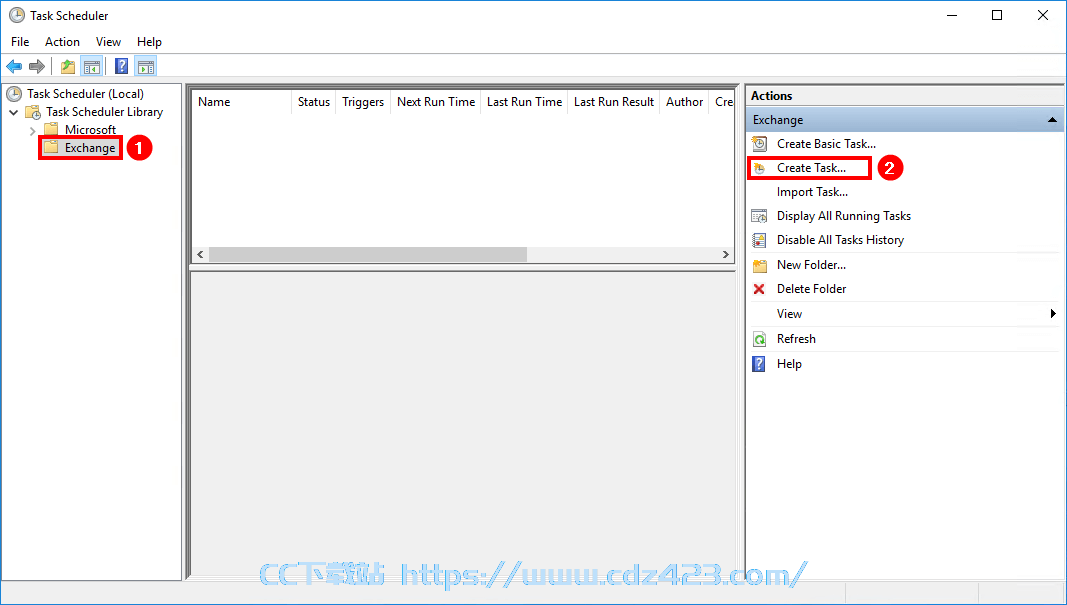The width and height of the screenshot is (1067, 605).
Task: Click Help label in Actions pane
Action: [x=789, y=364]
